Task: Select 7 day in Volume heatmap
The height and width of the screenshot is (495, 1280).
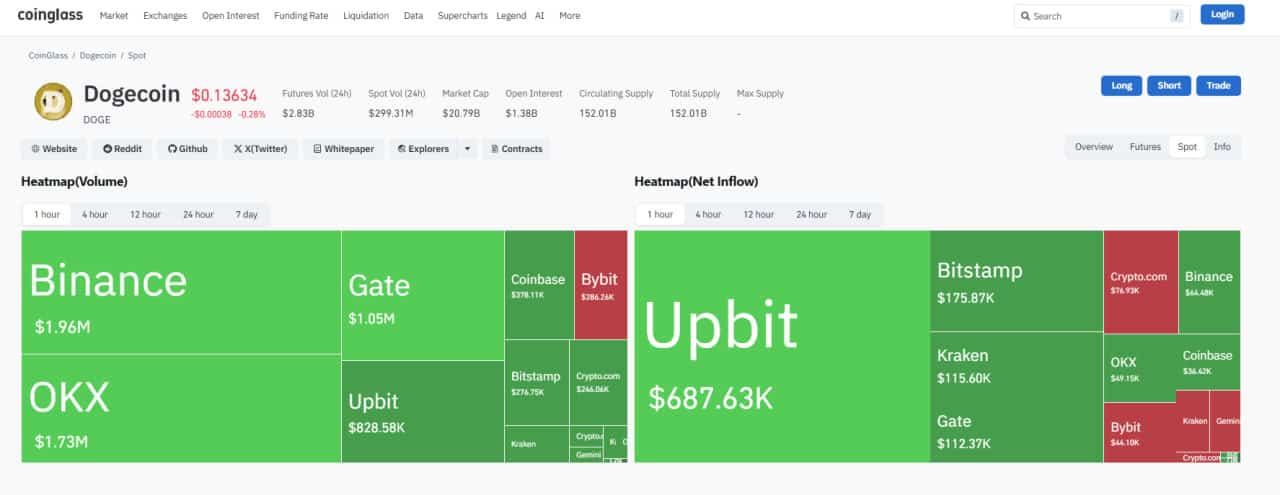Action: (x=246, y=215)
